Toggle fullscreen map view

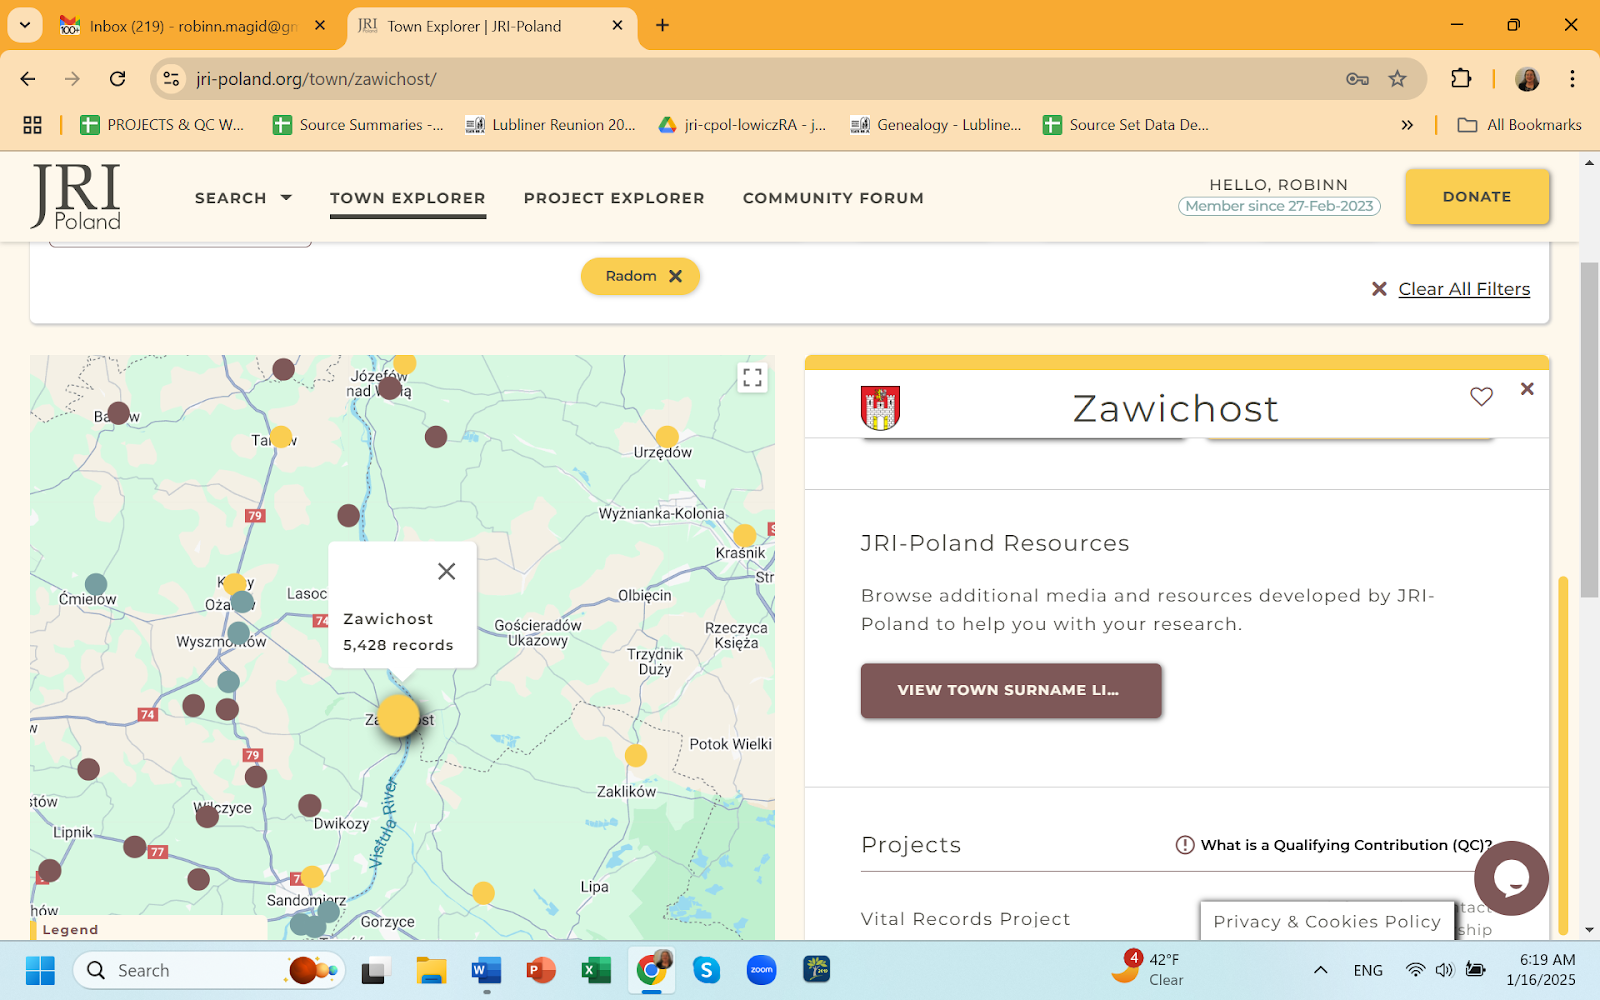tap(752, 377)
